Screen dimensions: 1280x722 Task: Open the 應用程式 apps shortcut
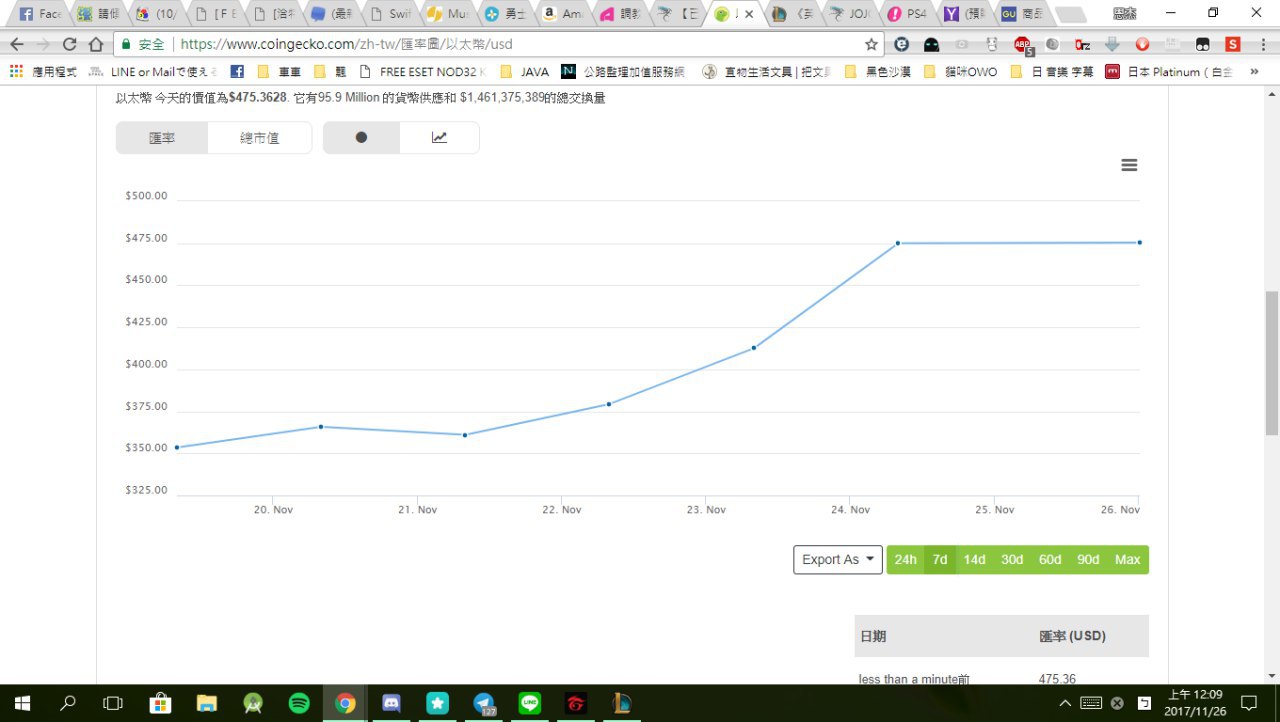43,72
